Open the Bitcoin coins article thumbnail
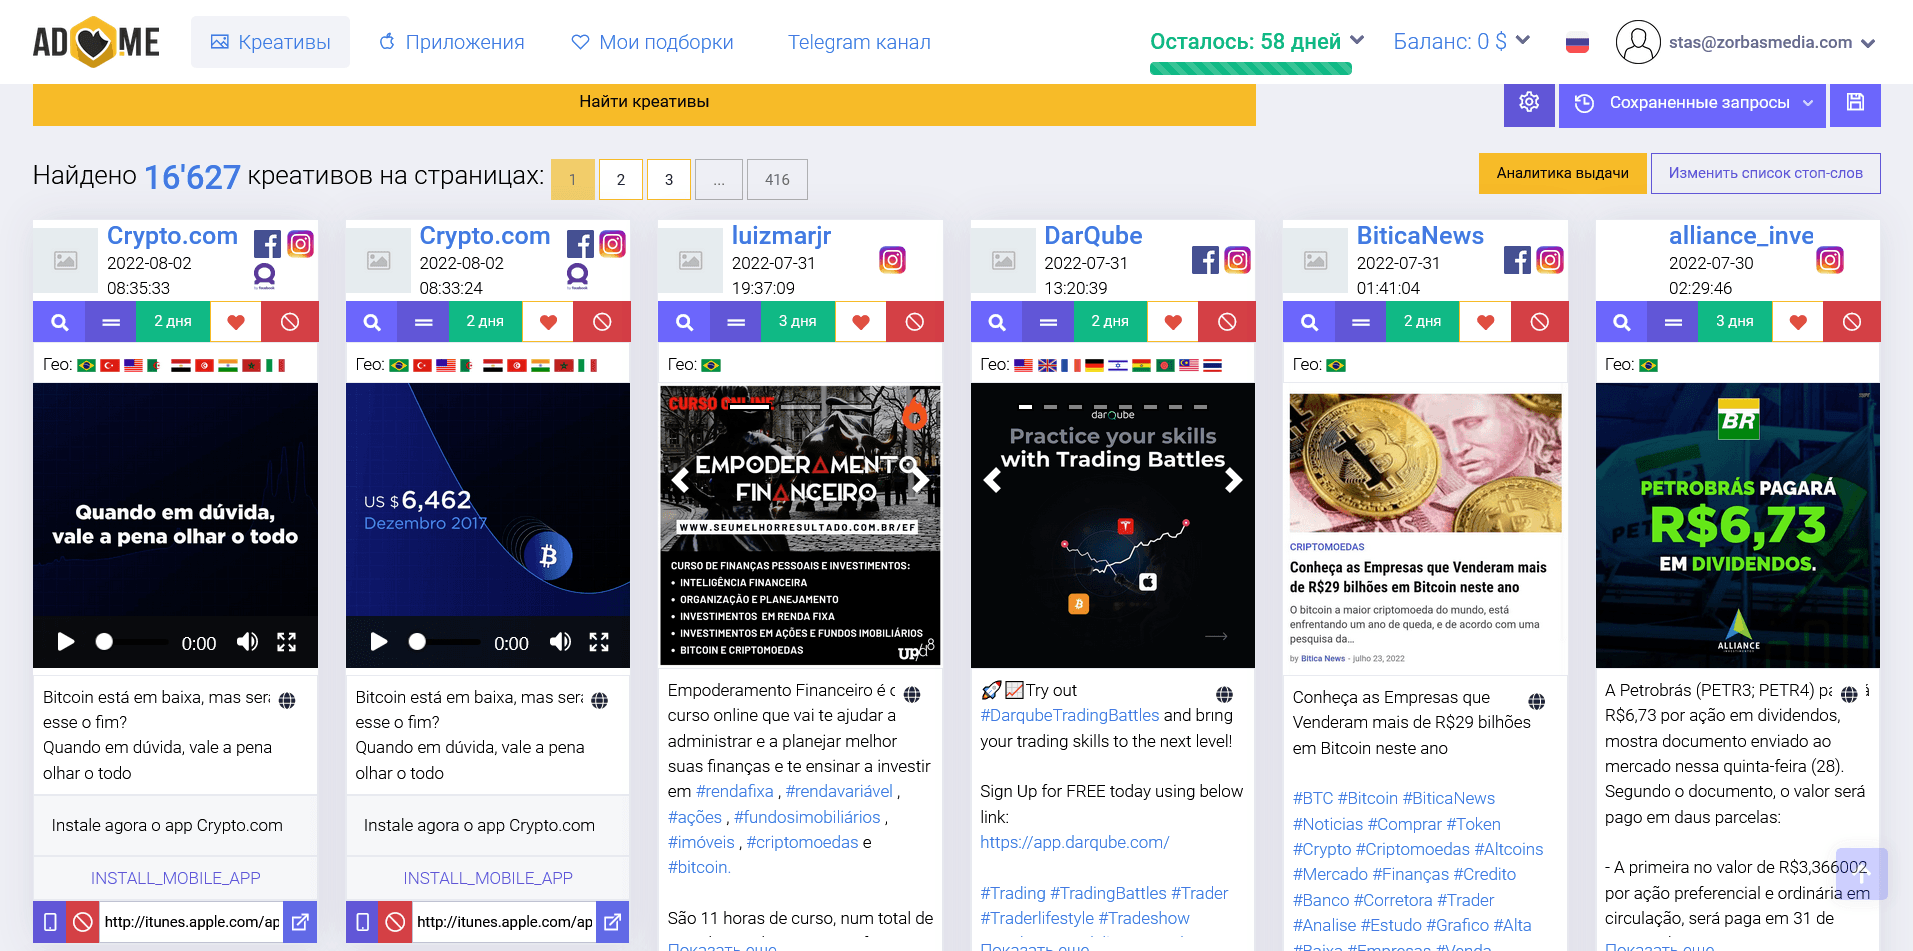 click(x=1425, y=463)
